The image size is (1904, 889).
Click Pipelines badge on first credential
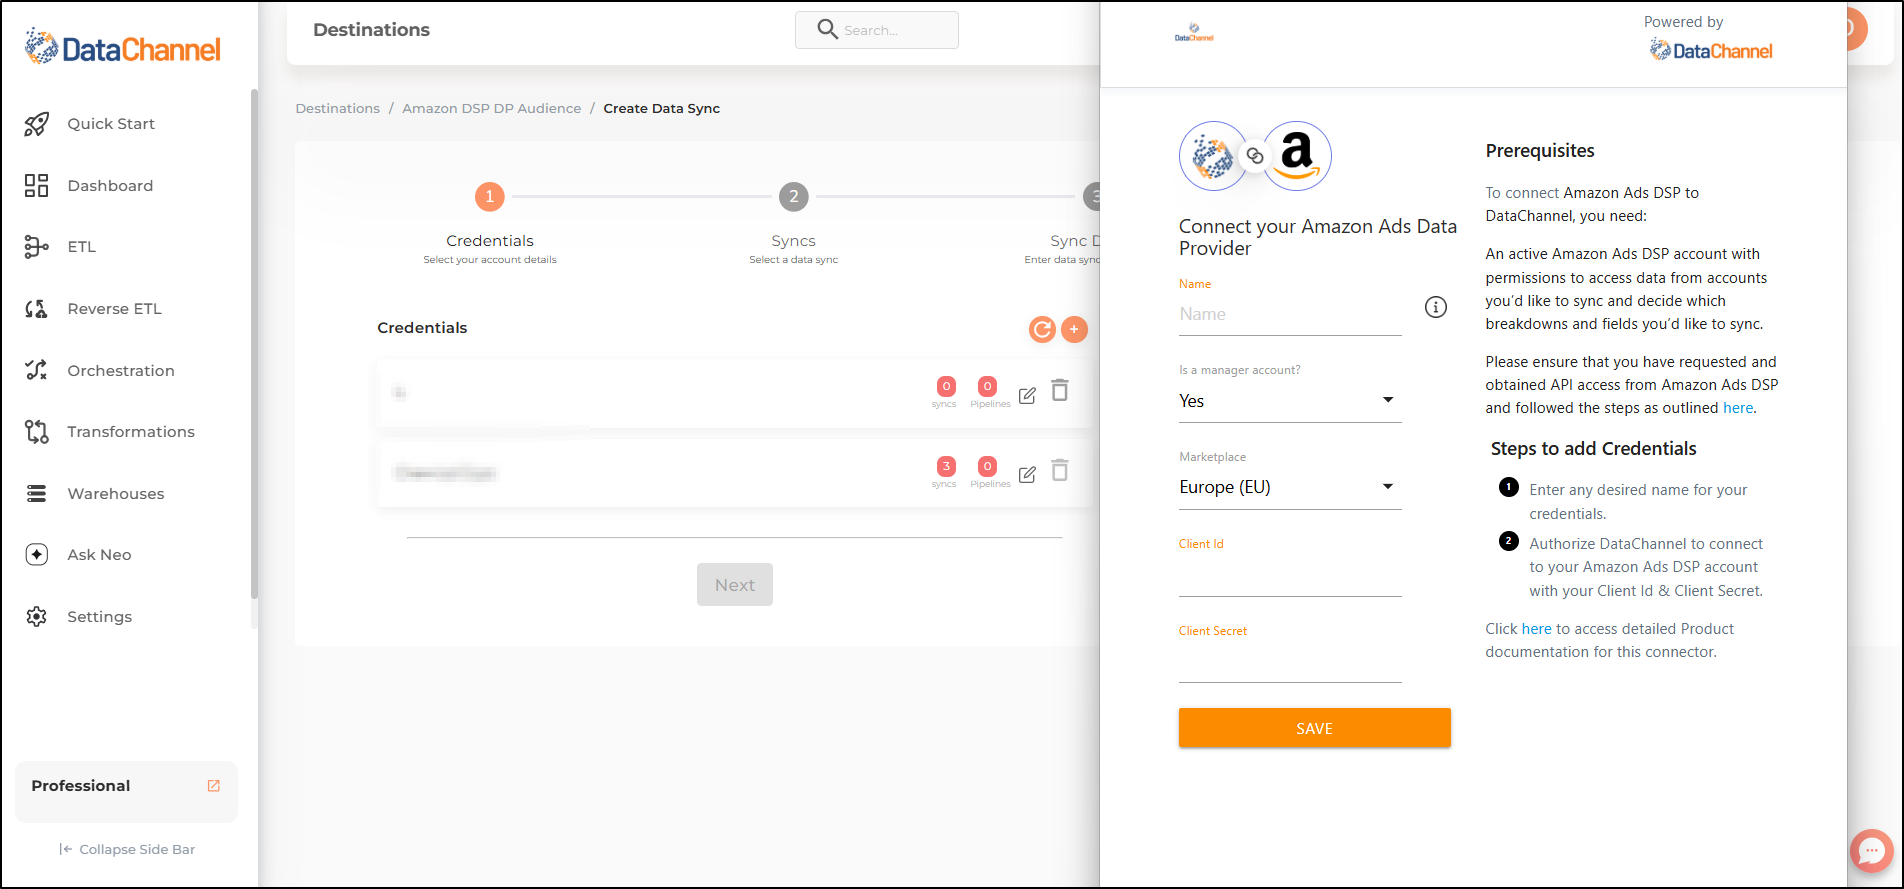[x=988, y=386]
